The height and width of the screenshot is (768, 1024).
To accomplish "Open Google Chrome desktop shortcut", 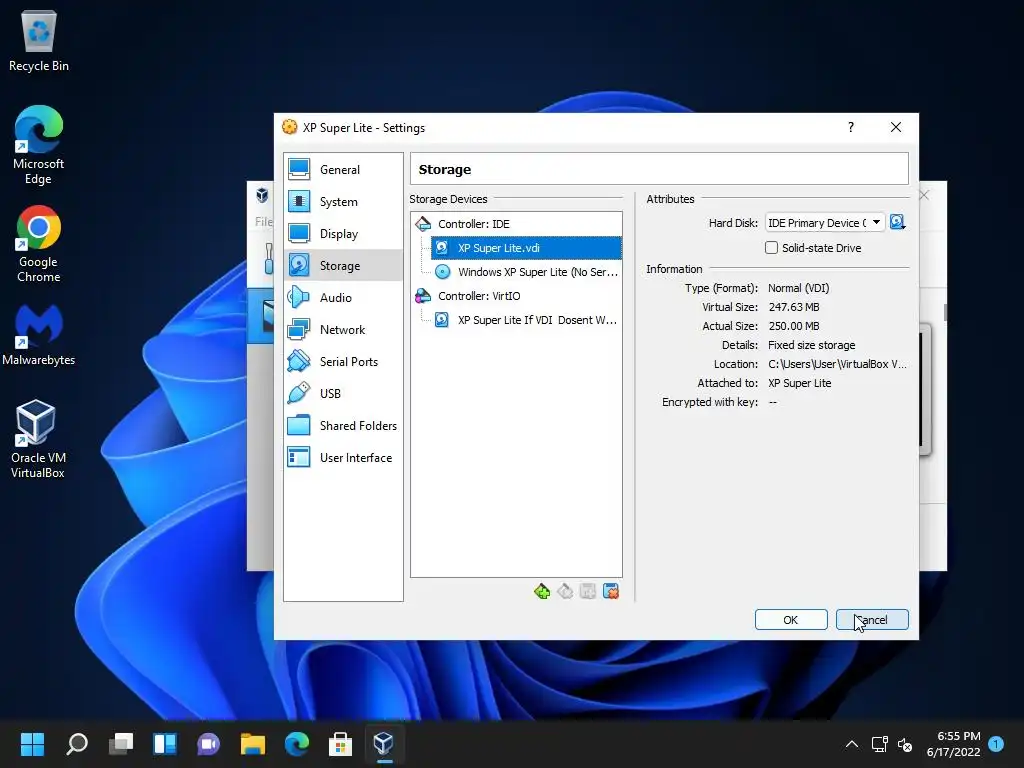I will 39,244.
